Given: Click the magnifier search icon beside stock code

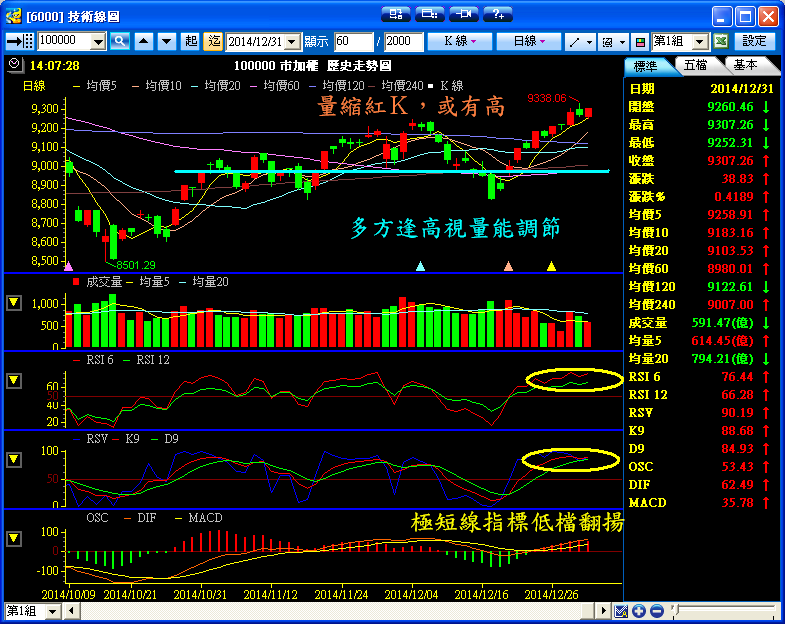Looking at the screenshot, I should [120, 41].
